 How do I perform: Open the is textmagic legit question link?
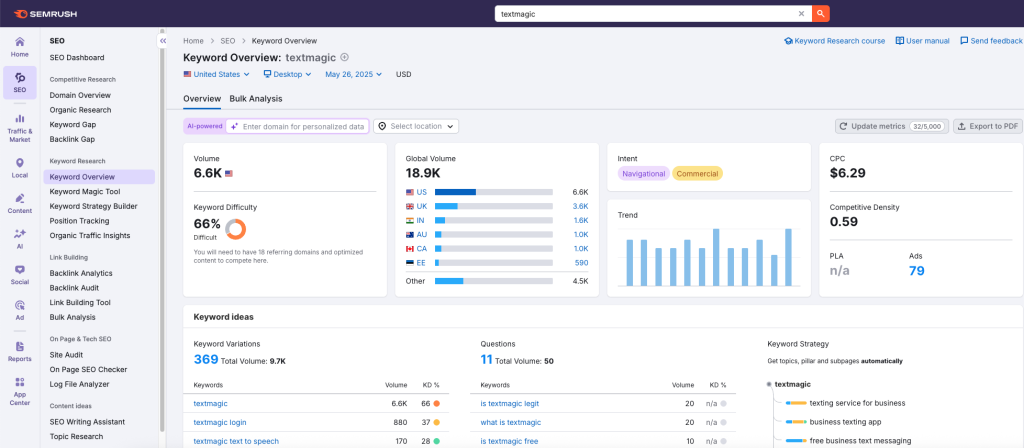509,404
